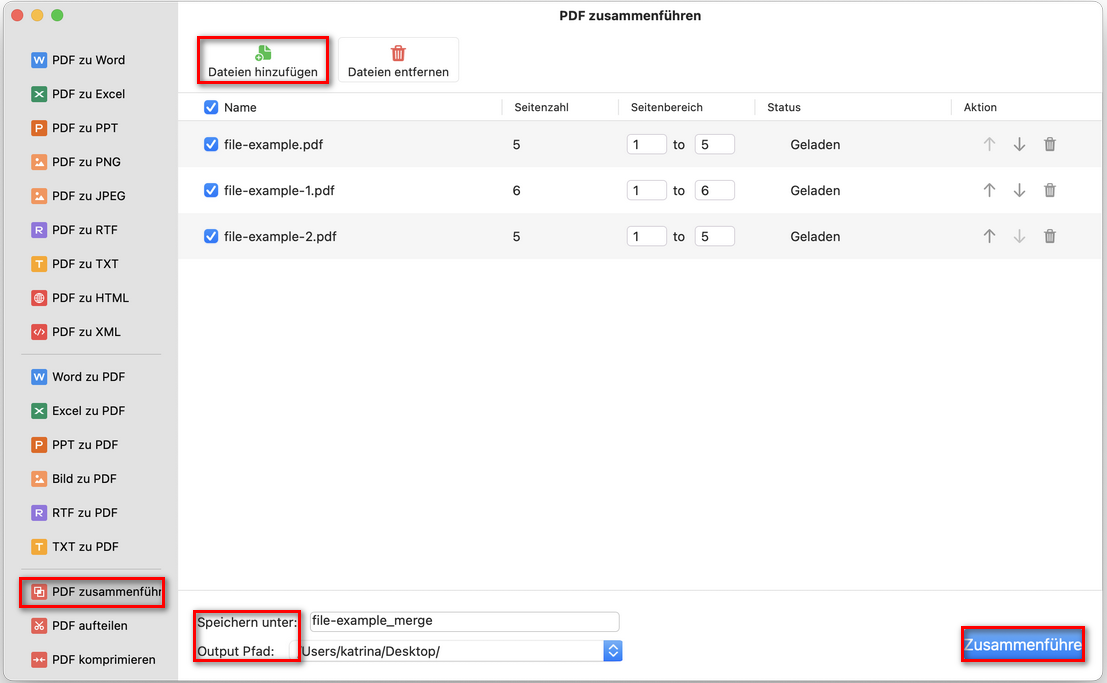Move file-example.pdf down with the arrow
1107x683 pixels.
click(1019, 143)
